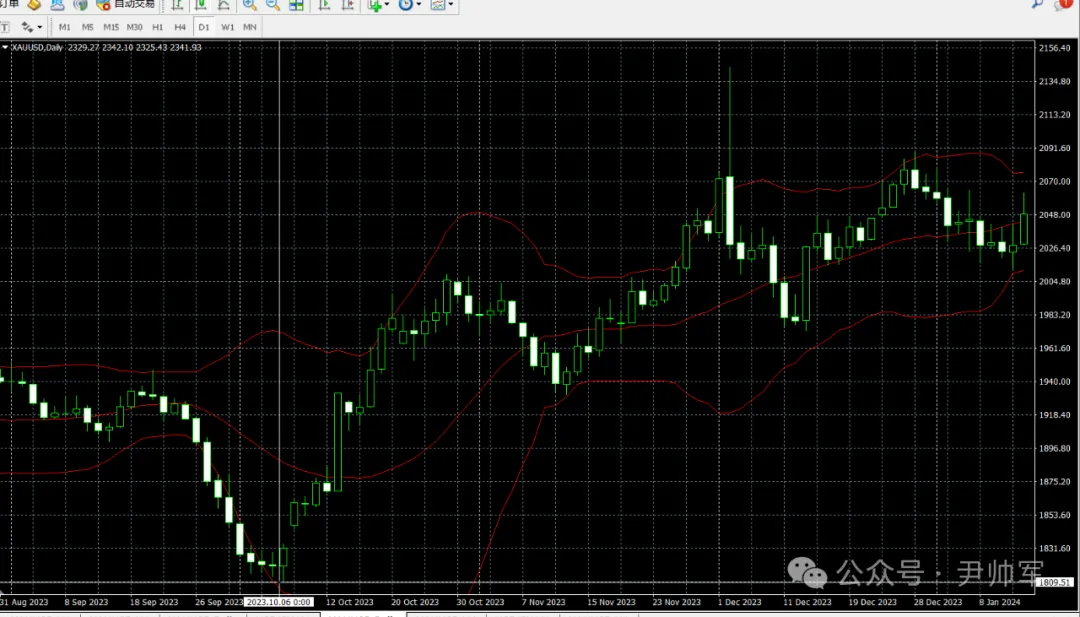Open the indicators list dropdown
The image size is (1080, 617).
379,5
